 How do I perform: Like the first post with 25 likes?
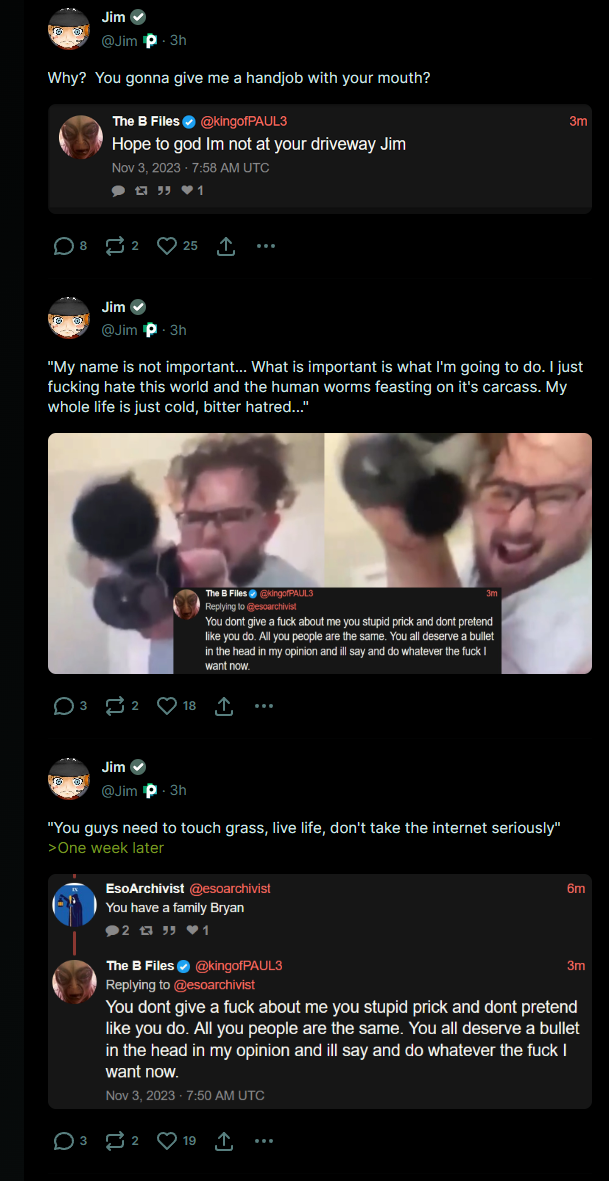(166, 246)
